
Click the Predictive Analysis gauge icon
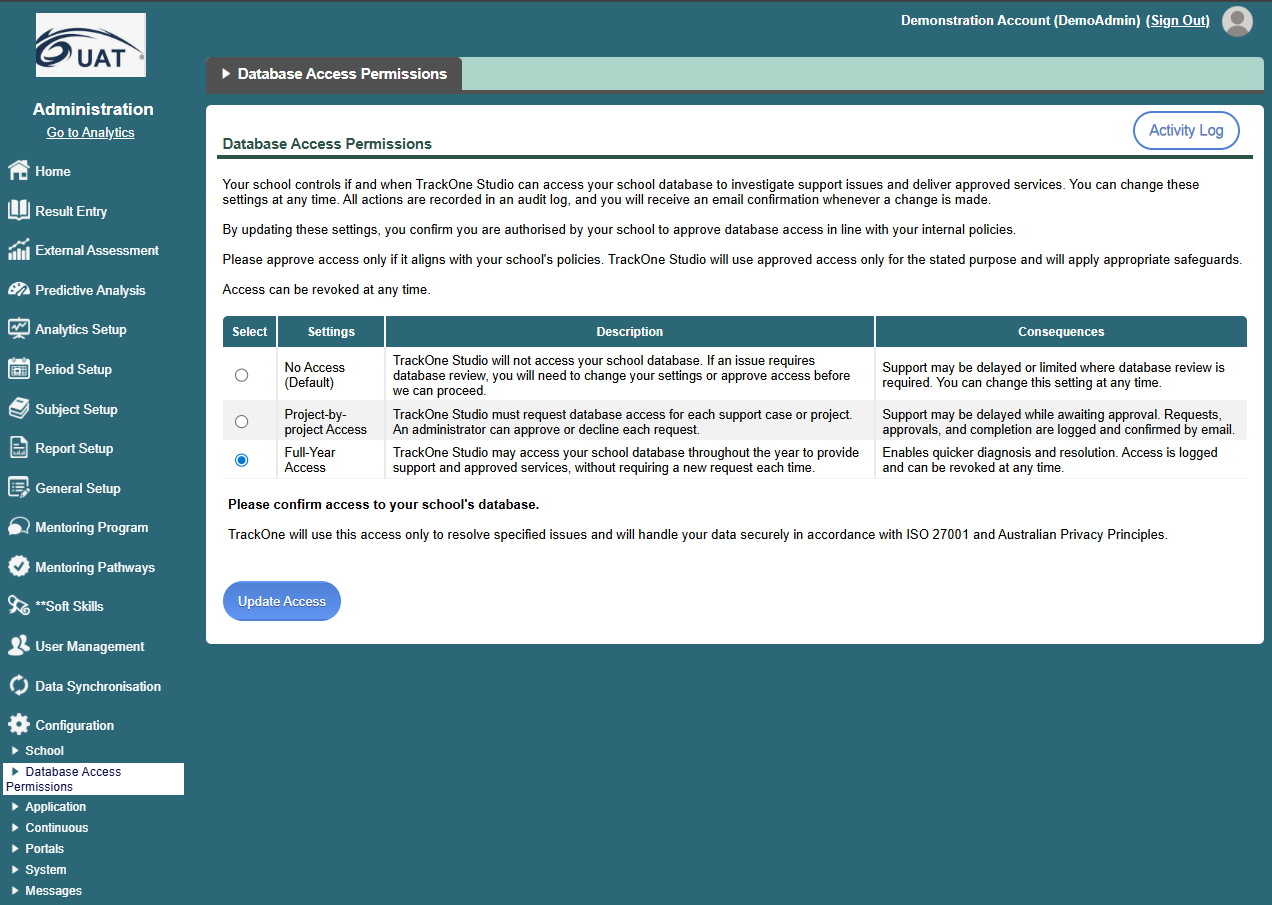(x=18, y=290)
